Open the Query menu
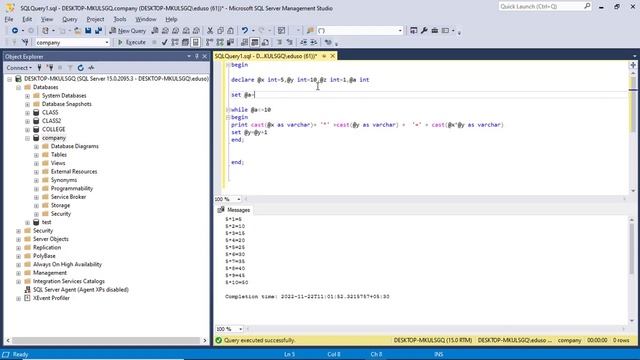 tap(69, 19)
